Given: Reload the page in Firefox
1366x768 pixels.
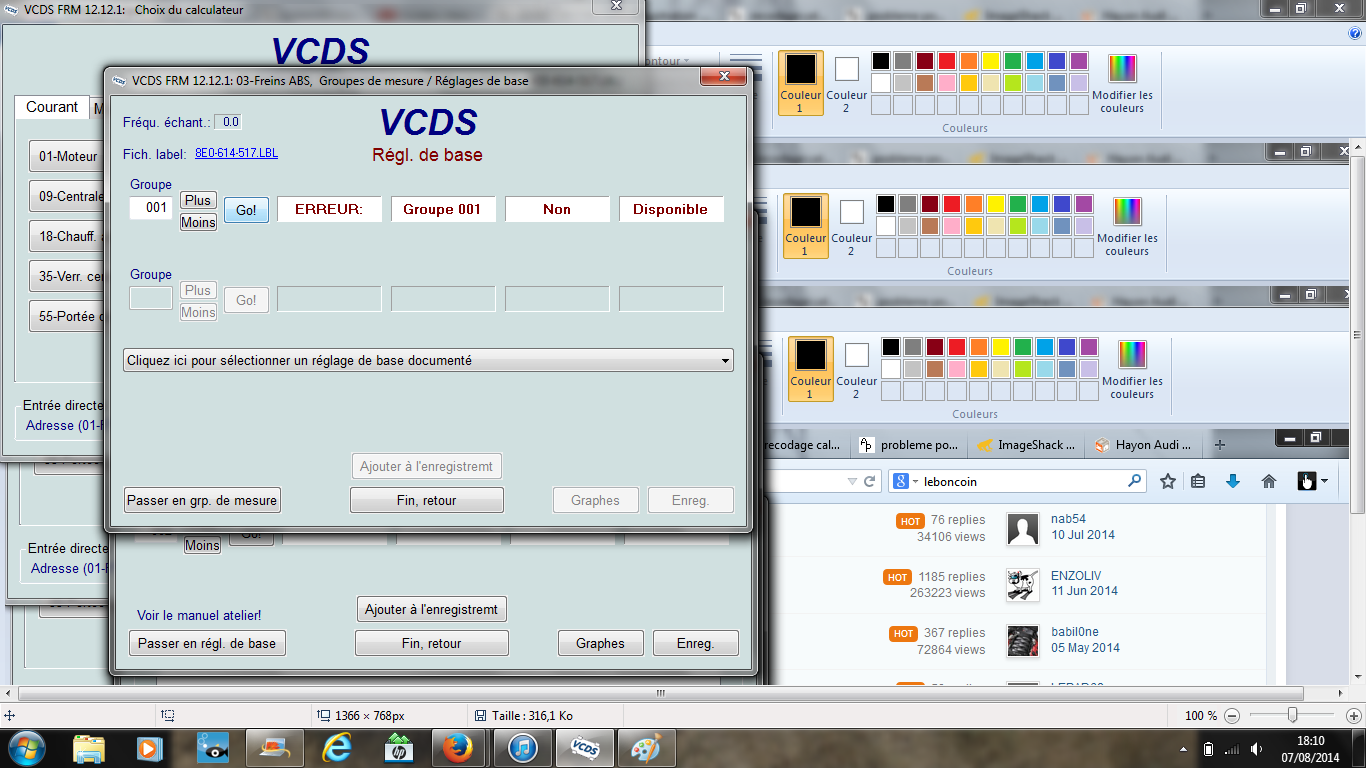Looking at the screenshot, I should tap(871, 481).
